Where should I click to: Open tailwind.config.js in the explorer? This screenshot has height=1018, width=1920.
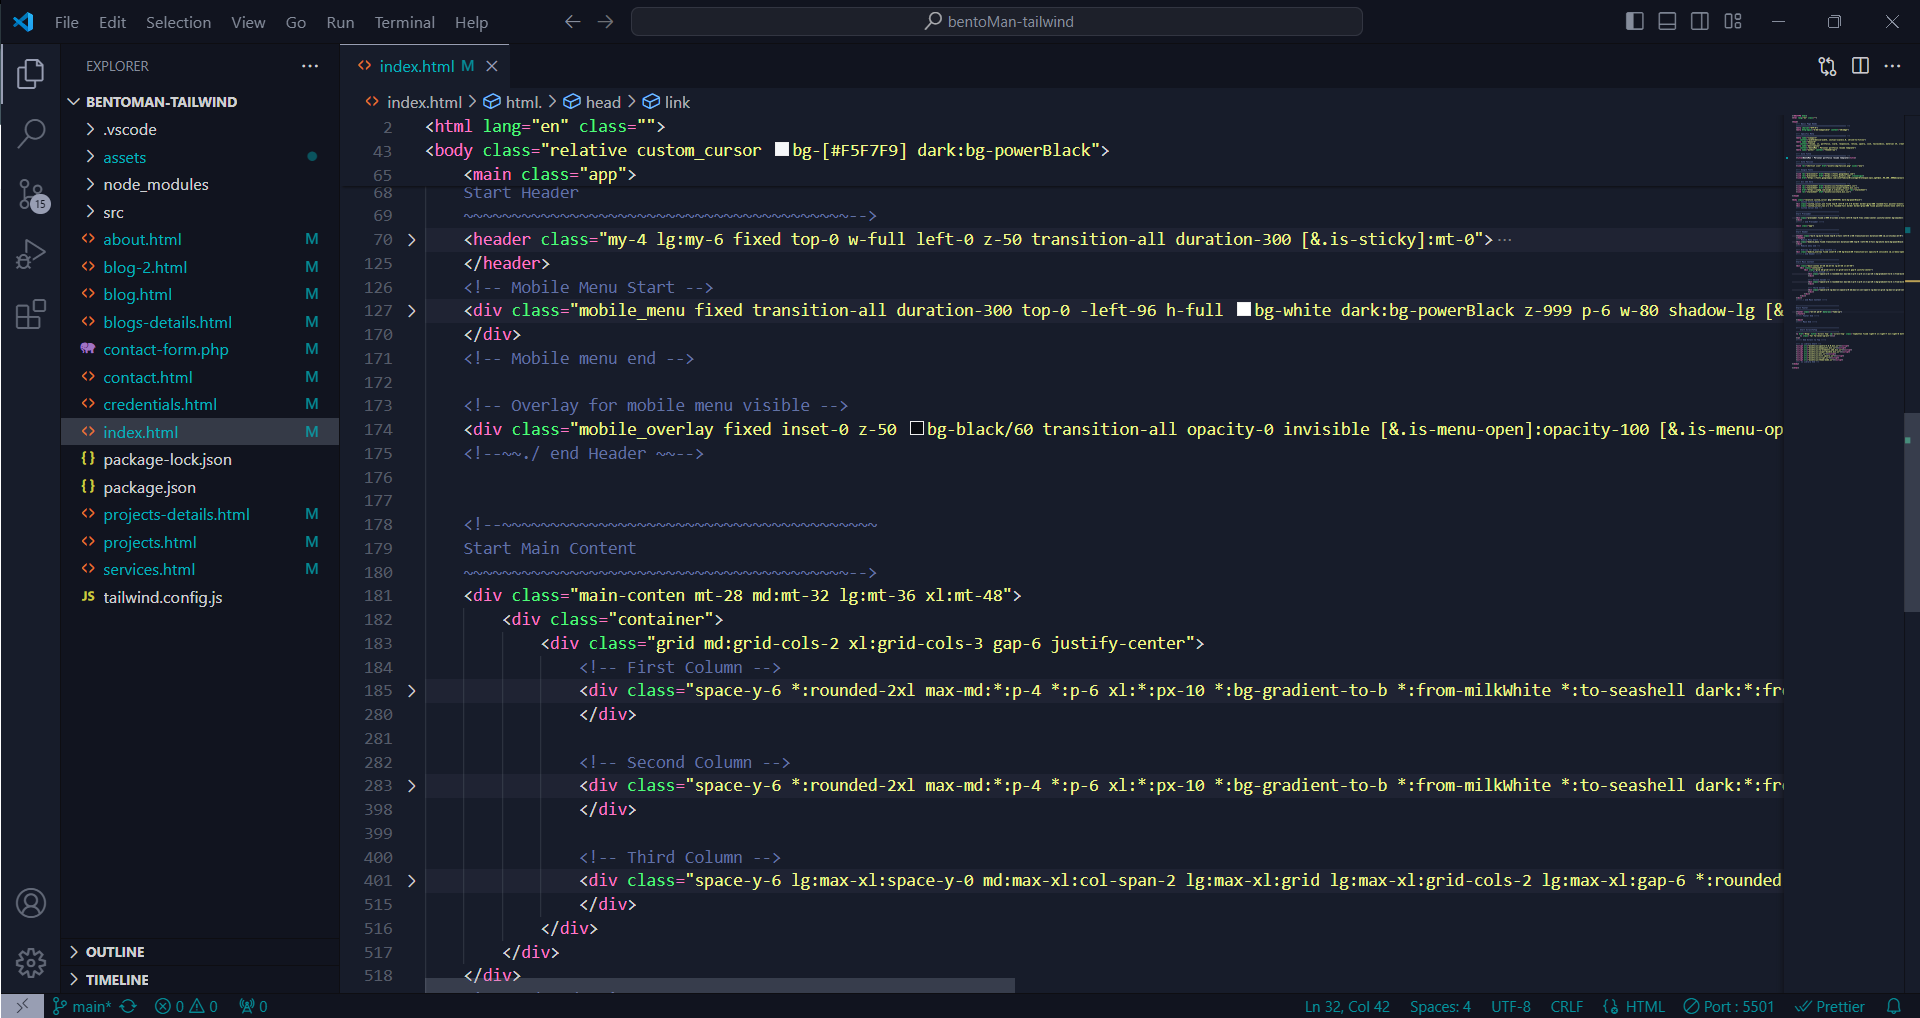162,597
